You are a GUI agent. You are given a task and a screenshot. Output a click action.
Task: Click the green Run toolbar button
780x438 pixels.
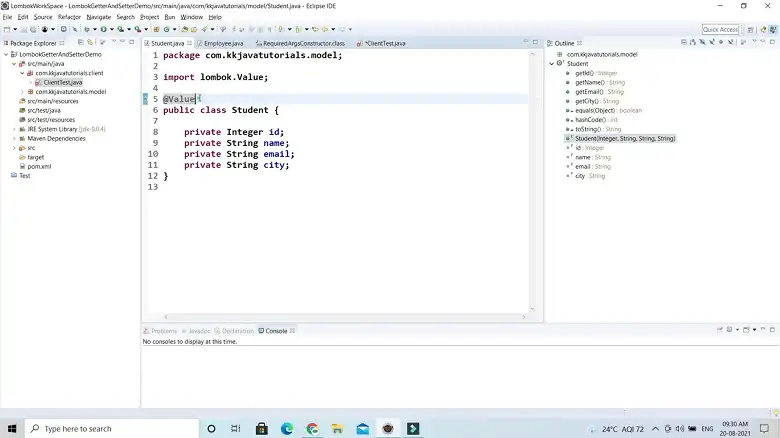point(103,29)
